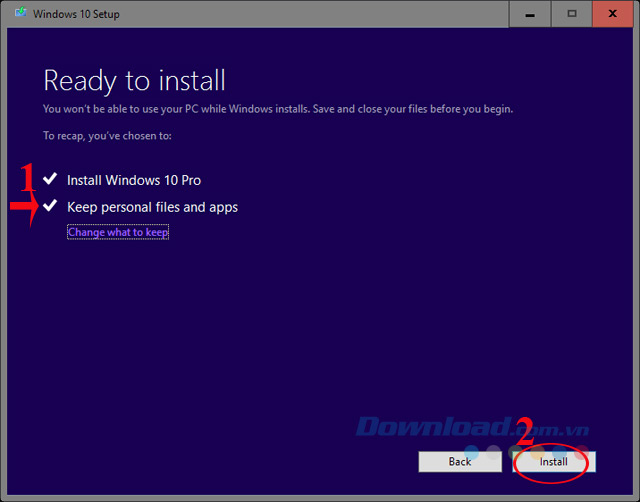The height and width of the screenshot is (502, 640).
Task: Click the 'Windows 10 Setup' window title
Action: tap(76, 14)
